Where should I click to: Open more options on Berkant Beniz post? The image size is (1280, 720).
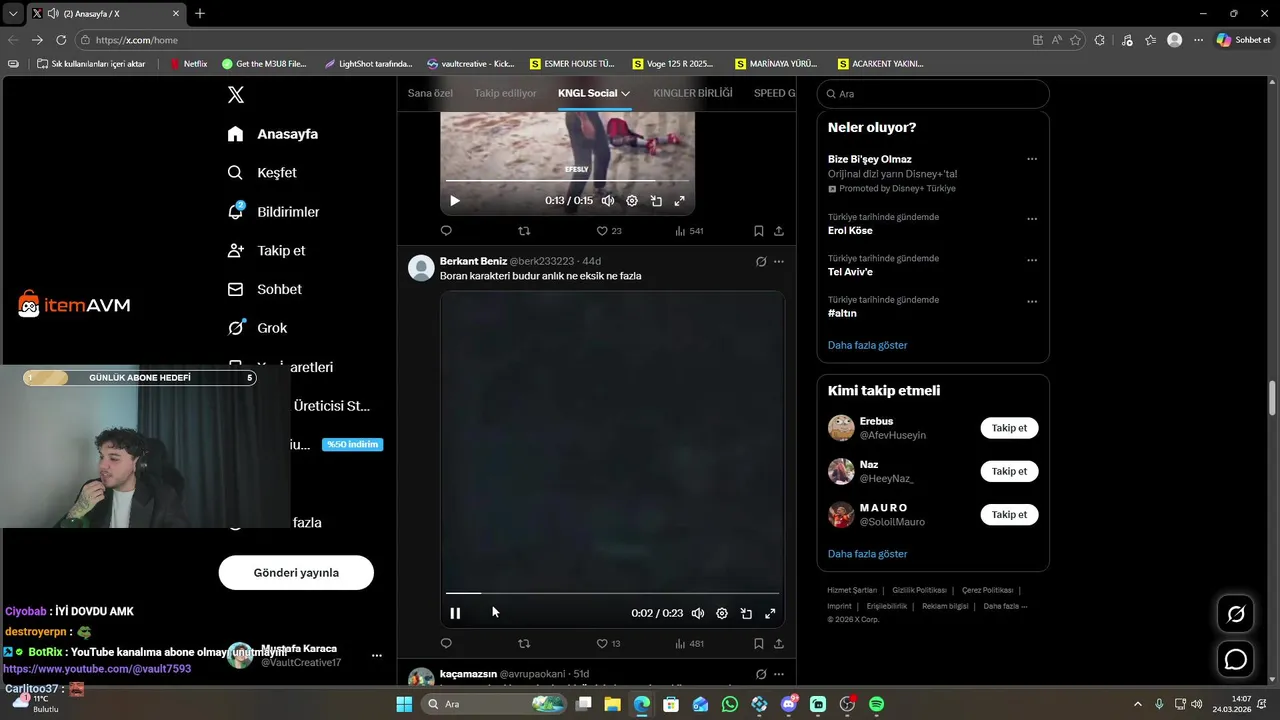(x=779, y=262)
